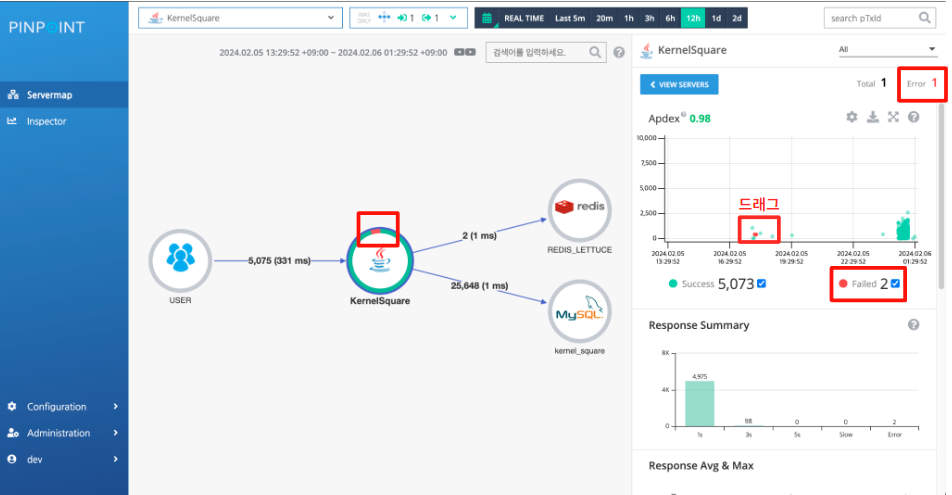
Task: Open scatter chart settings gear
Action: (x=852, y=117)
